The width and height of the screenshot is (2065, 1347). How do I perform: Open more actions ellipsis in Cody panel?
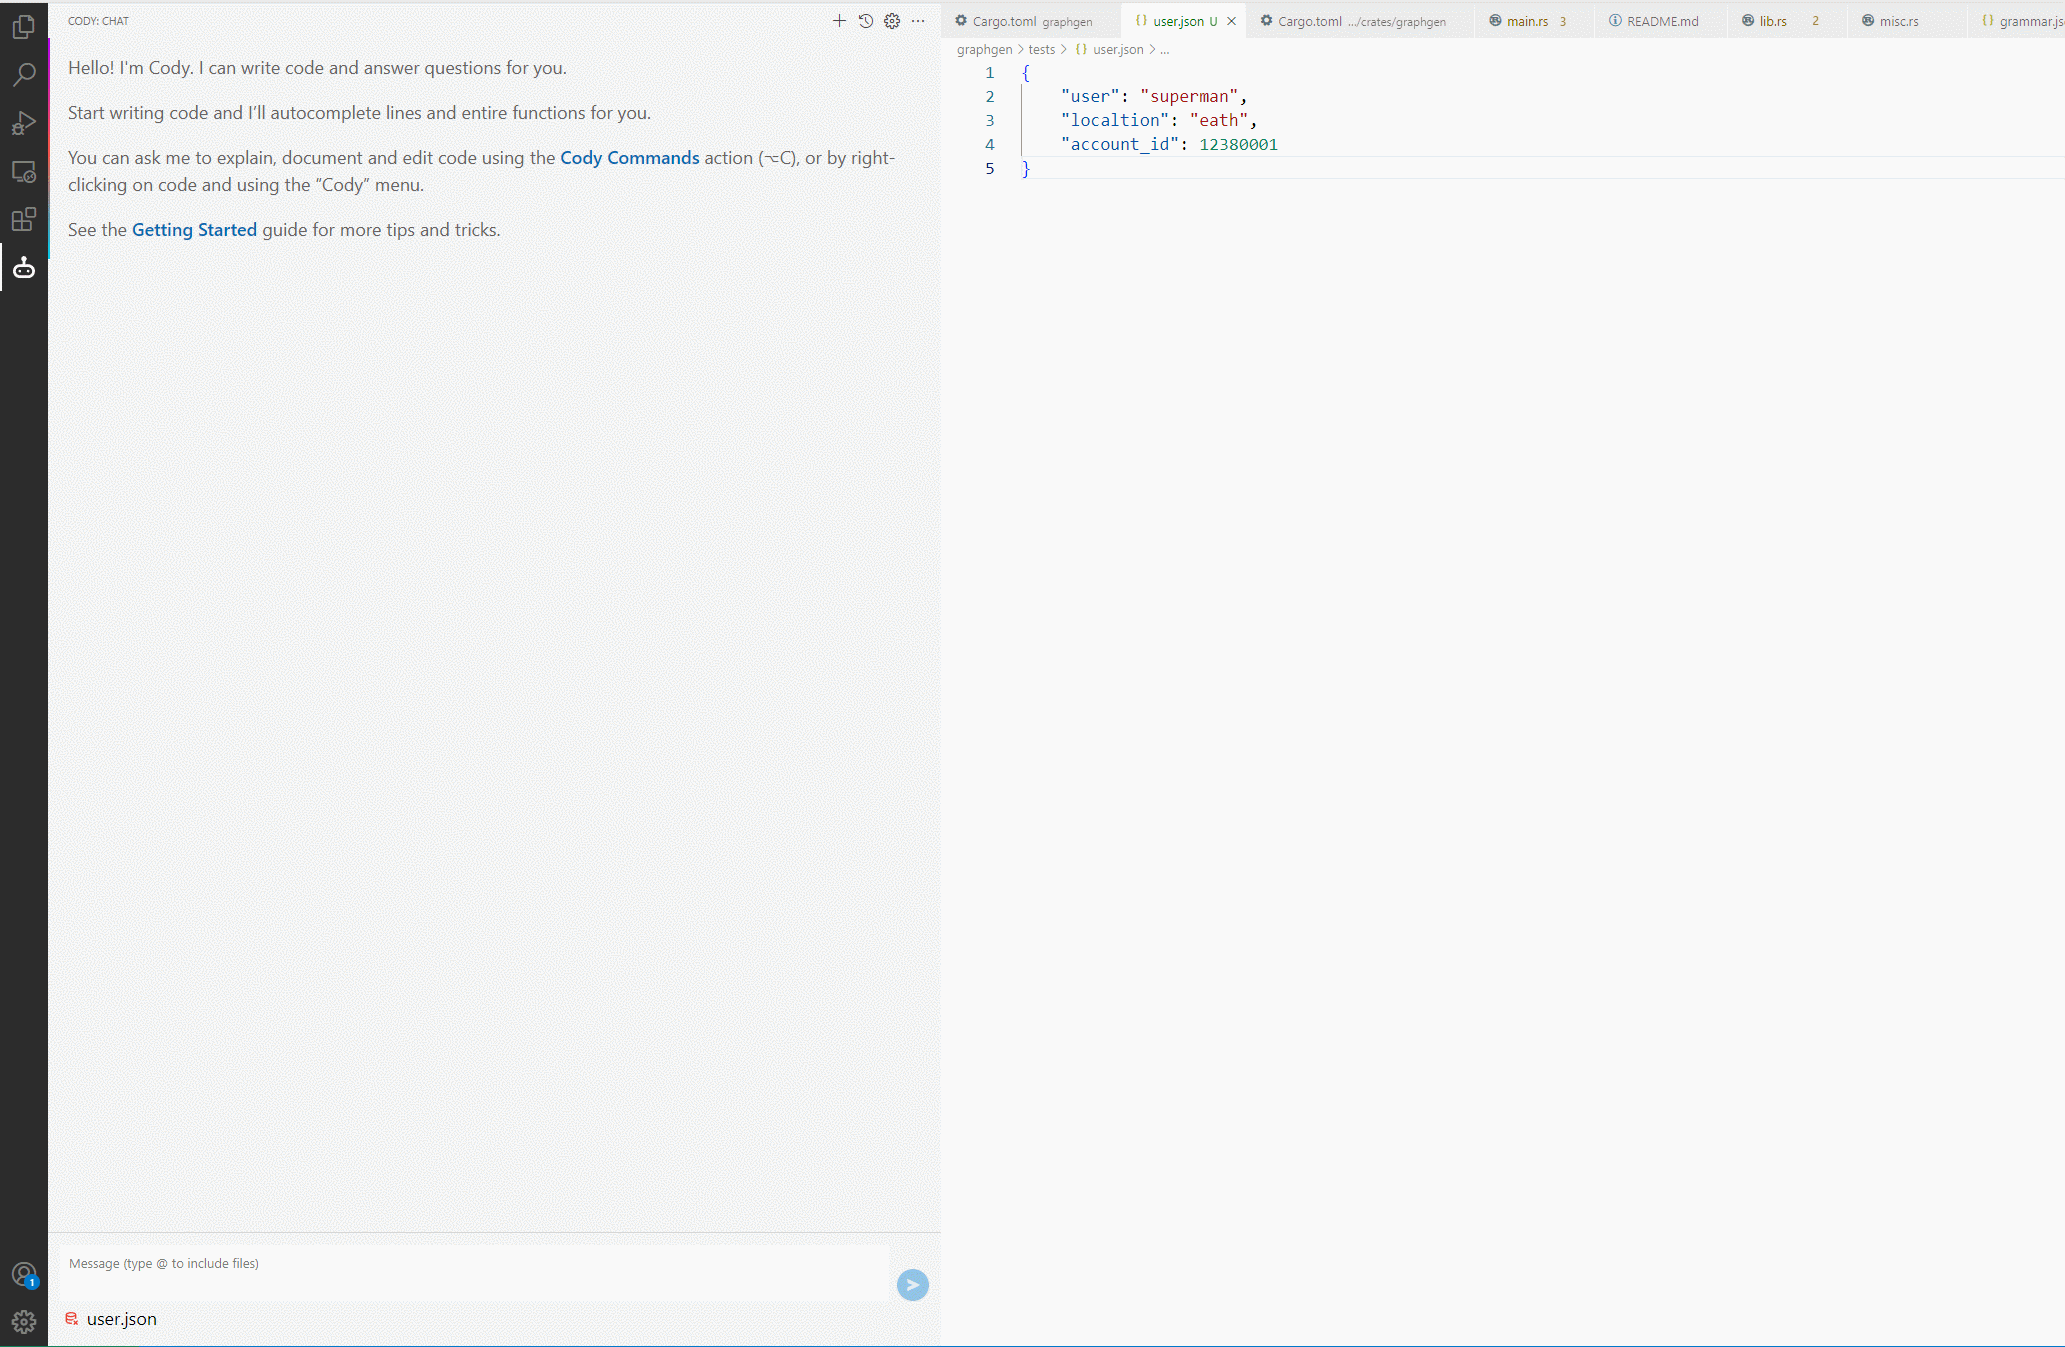[x=918, y=21]
